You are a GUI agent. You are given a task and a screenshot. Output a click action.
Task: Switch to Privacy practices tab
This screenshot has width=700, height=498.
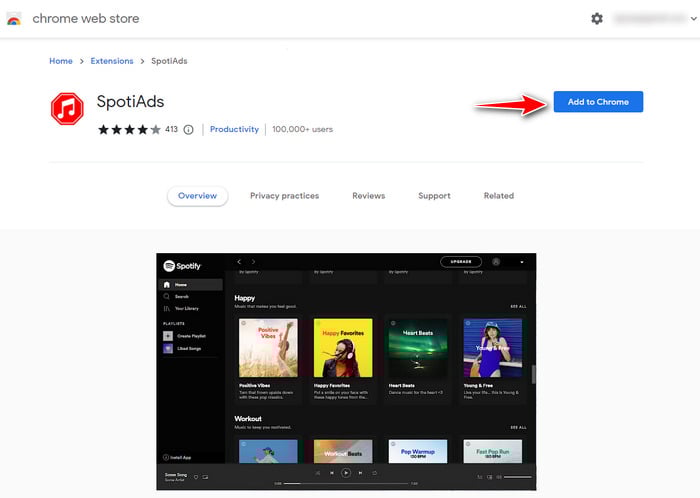point(284,195)
